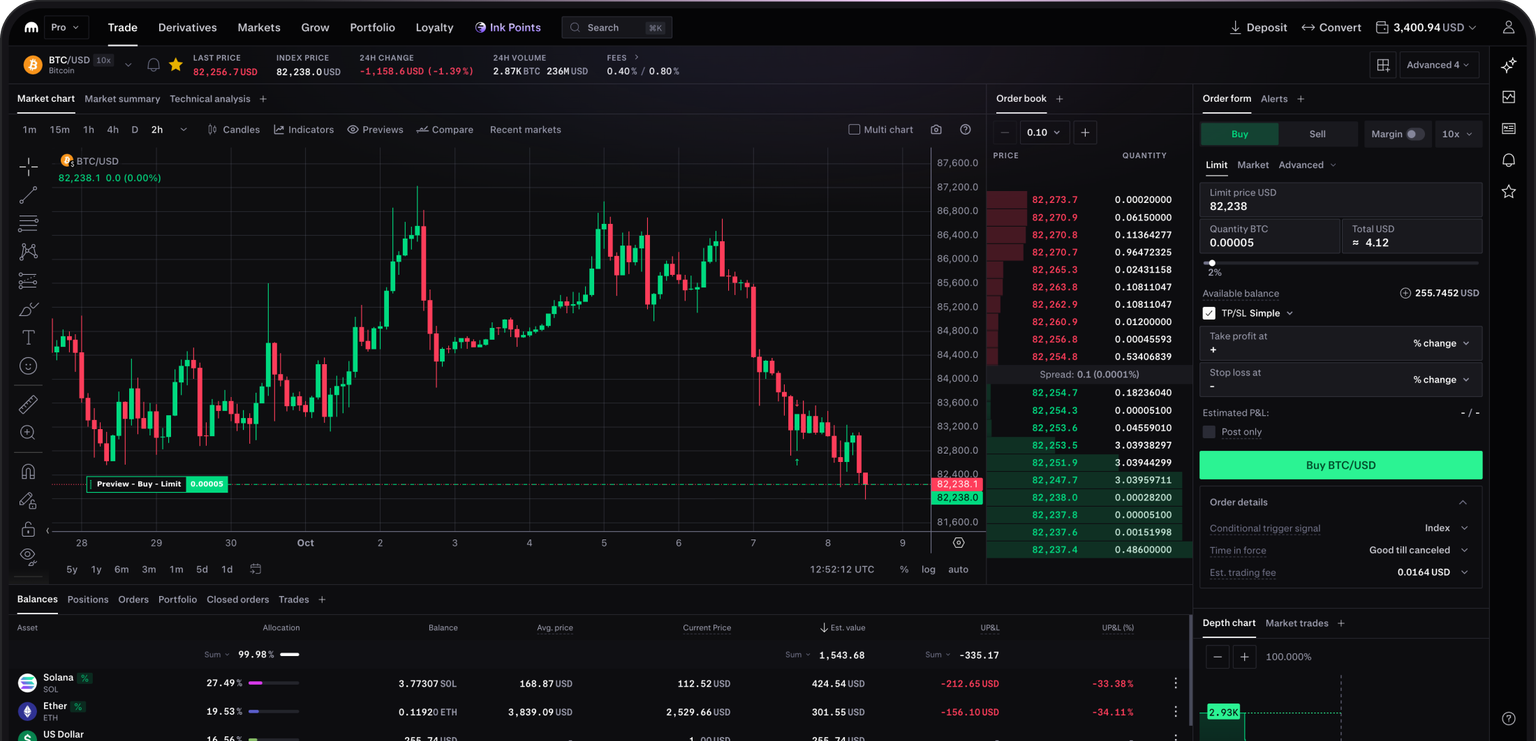This screenshot has width=1536, height=741.
Task: Click the Buy BTC/USD button
Action: pyautogui.click(x=1341, y=465)
